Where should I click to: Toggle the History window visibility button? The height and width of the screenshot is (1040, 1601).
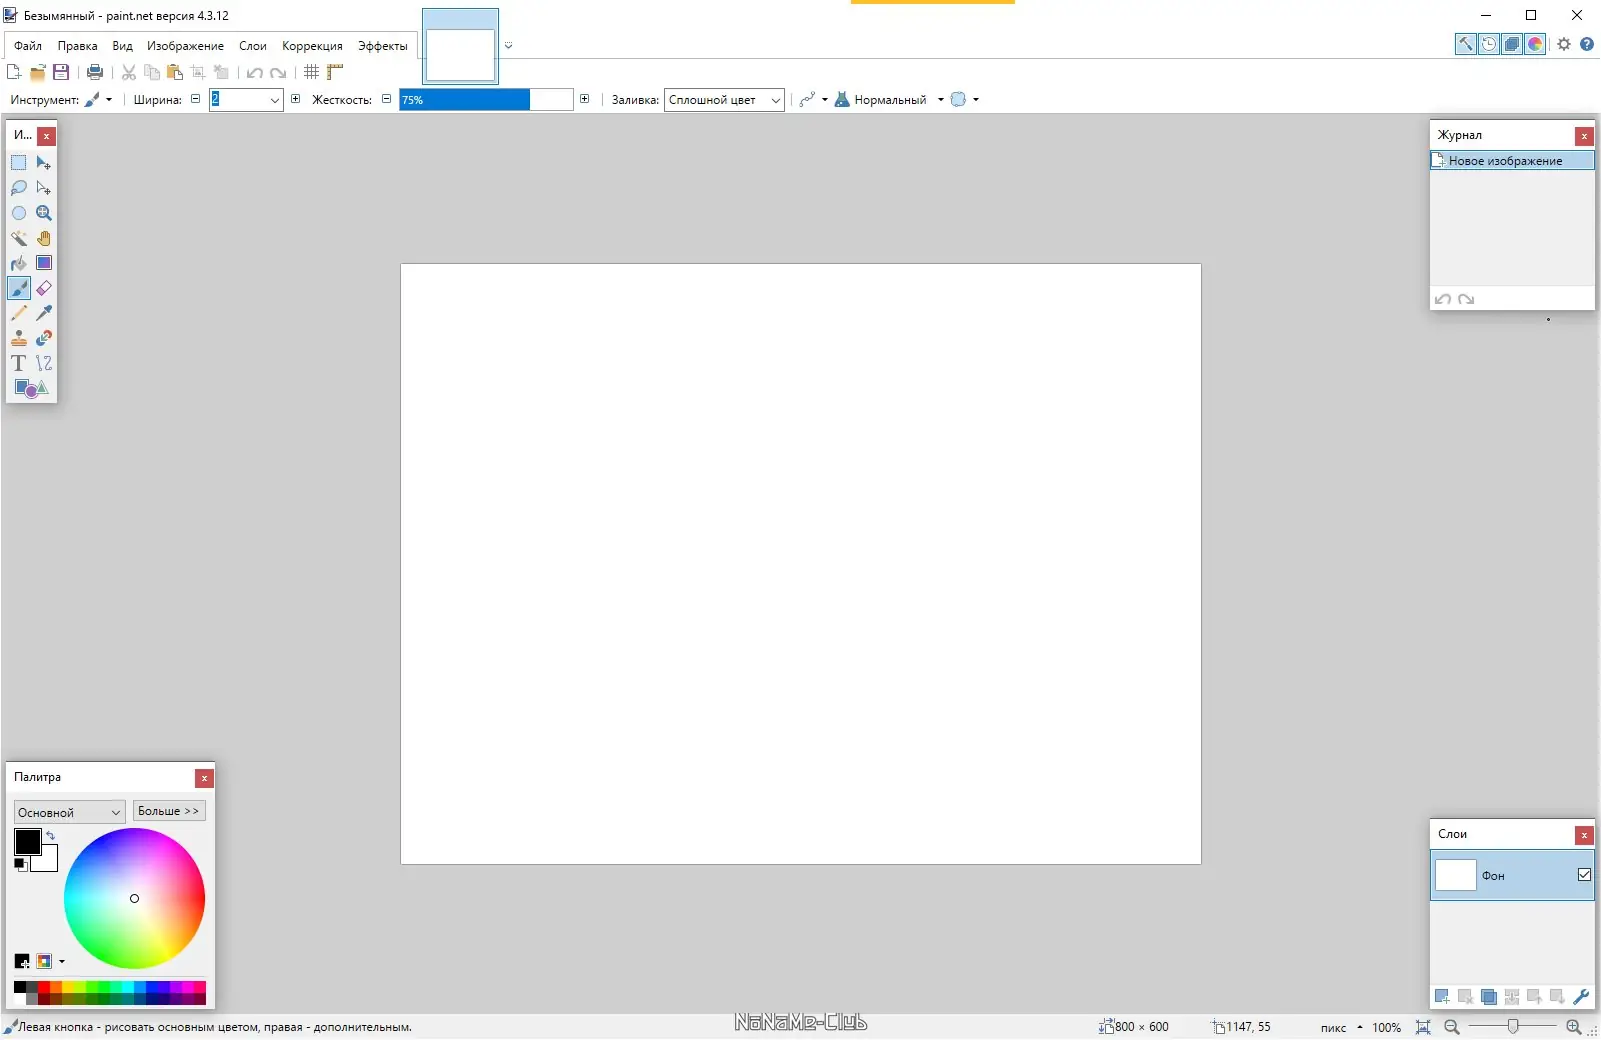(x=1489, y=44)
